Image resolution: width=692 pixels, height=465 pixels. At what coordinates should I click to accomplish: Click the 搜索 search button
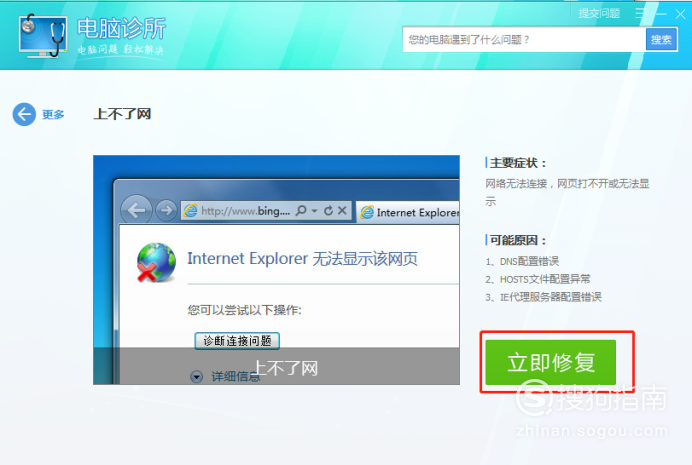pos(661,40)
